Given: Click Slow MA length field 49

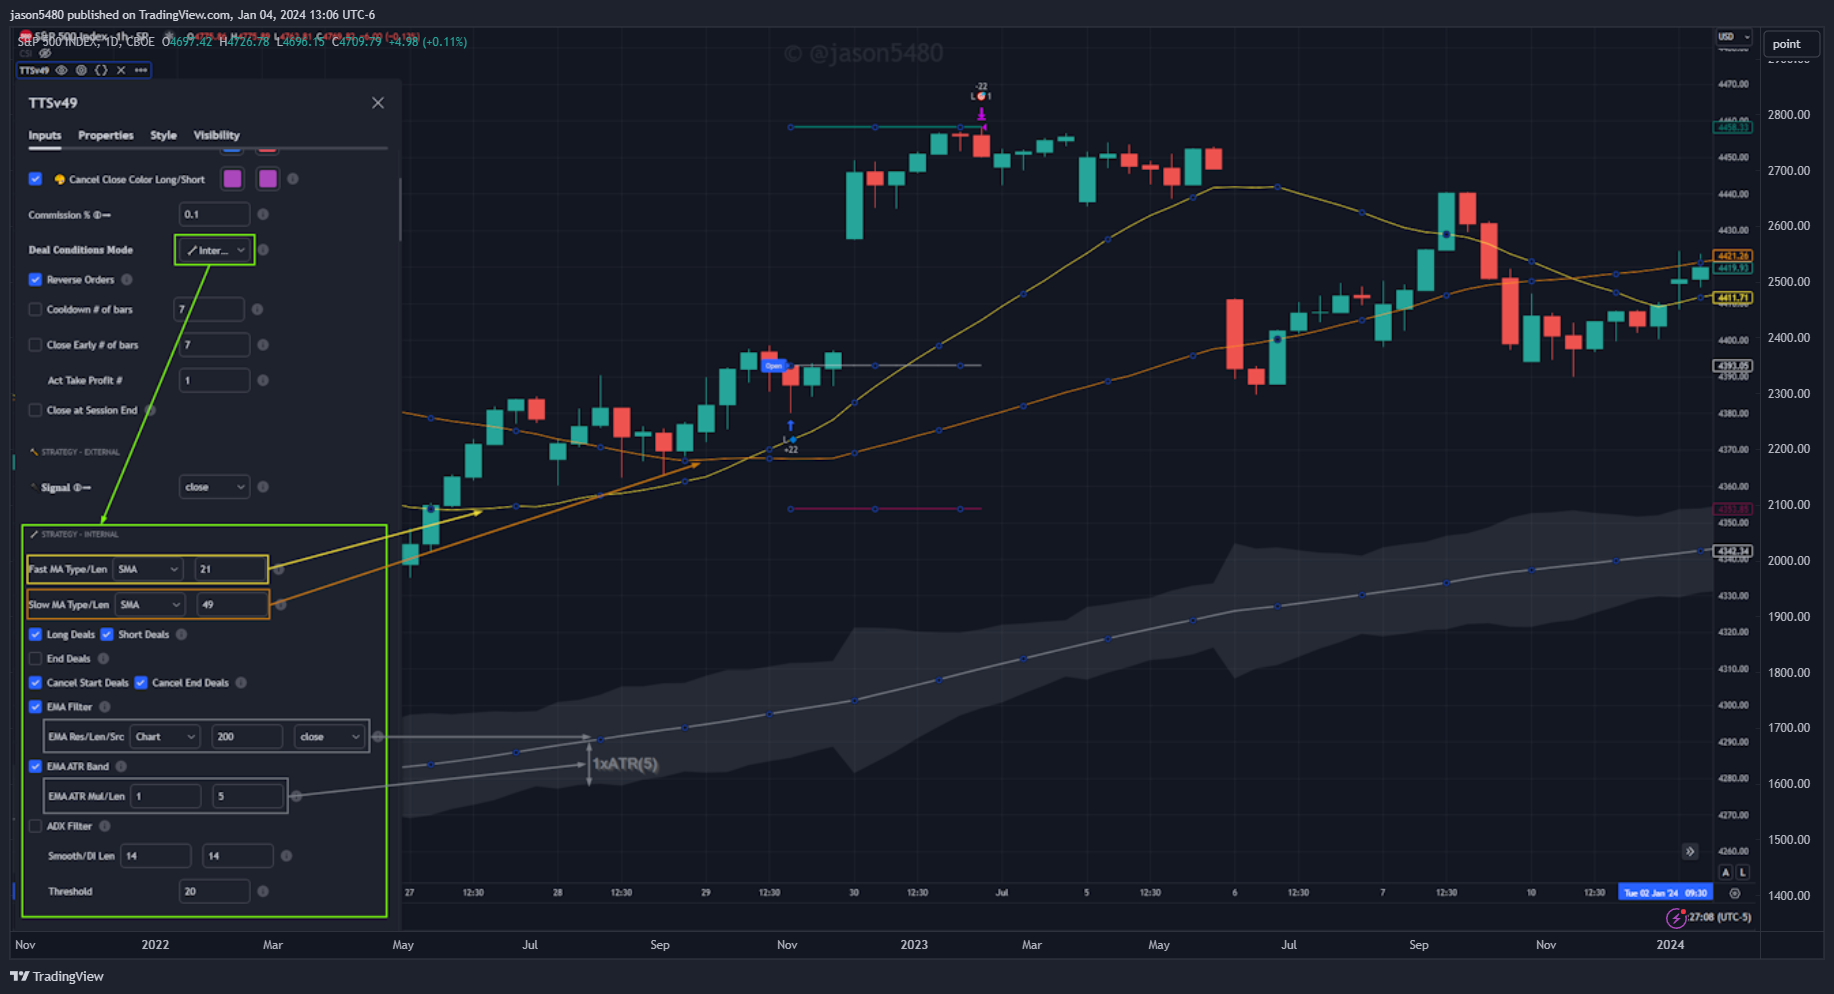Looking at the screenshot, I should [x=232, y=605].
